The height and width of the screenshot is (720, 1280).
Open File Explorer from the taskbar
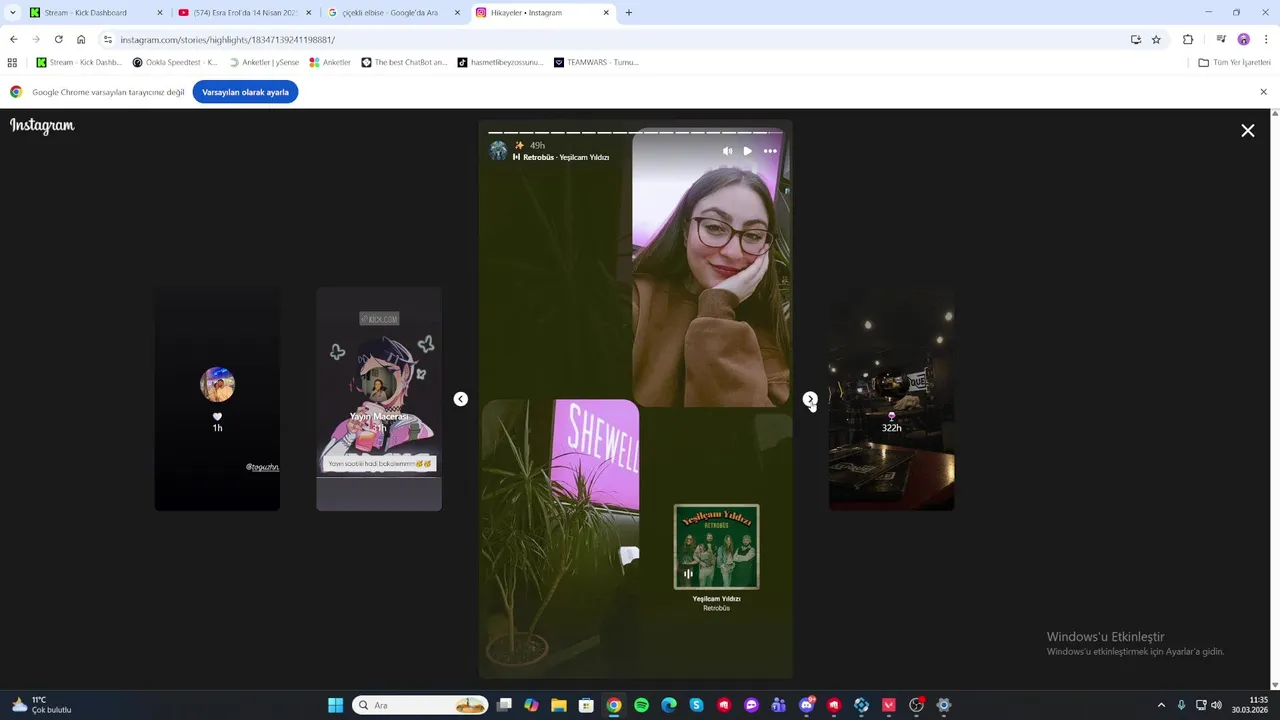pos(559,705)
